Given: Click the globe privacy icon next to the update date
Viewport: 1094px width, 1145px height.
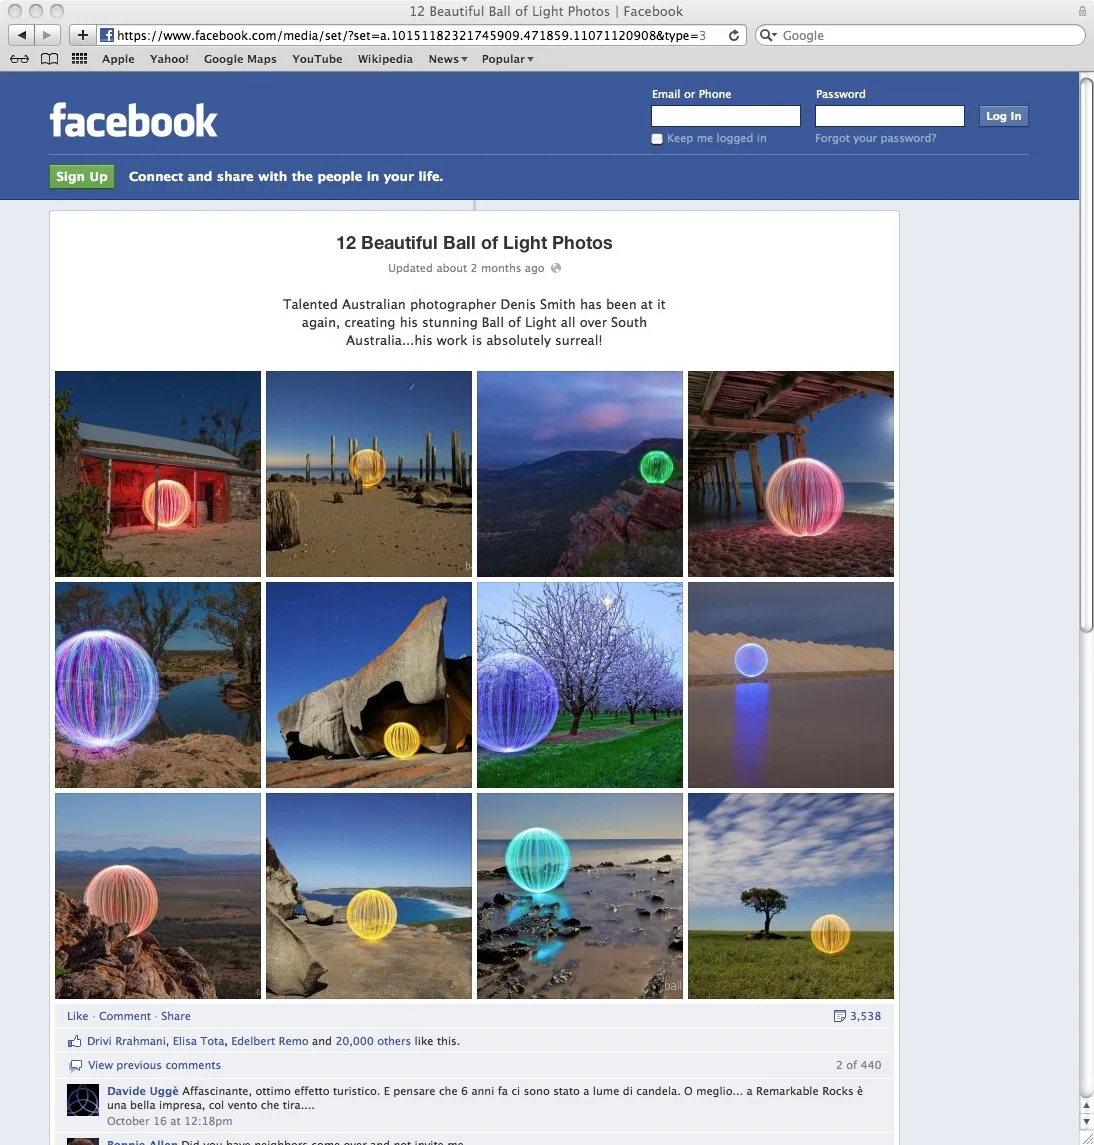Looking at the screenshot, I should pos(556,268).
